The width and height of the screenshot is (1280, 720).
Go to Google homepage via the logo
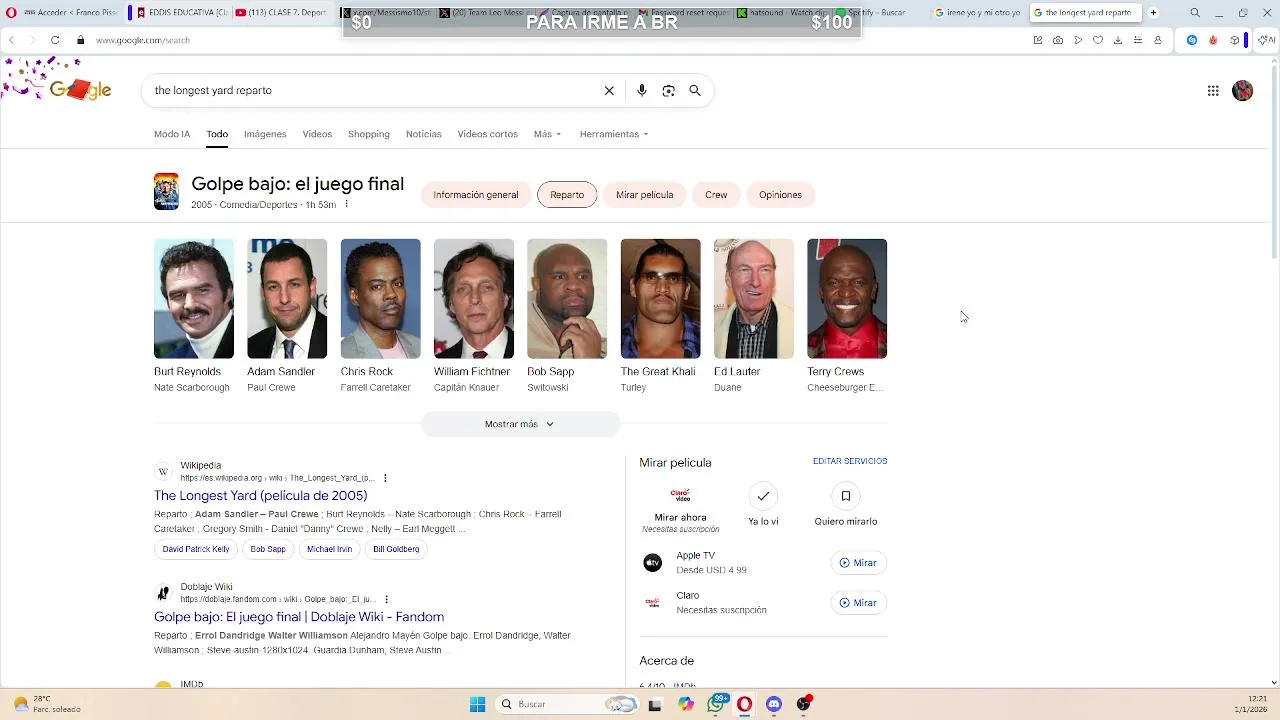pos(80,90)
